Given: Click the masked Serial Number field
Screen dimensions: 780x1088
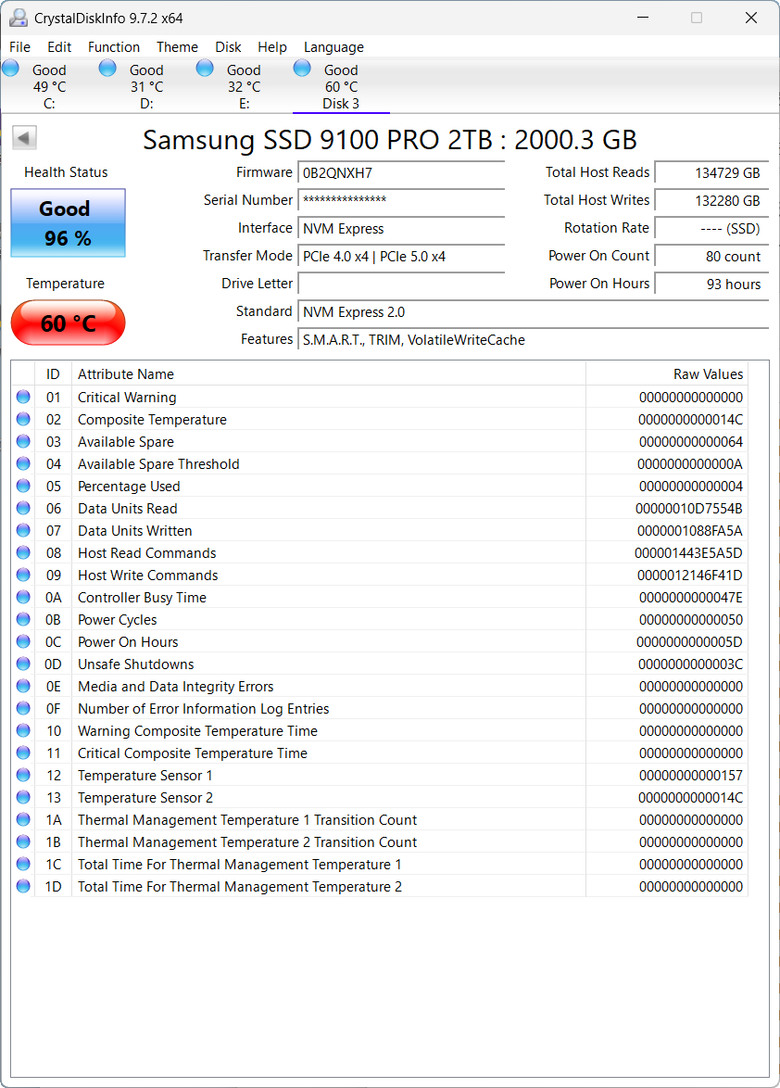Looking at the screenshot, I should [x=401, y=200].
